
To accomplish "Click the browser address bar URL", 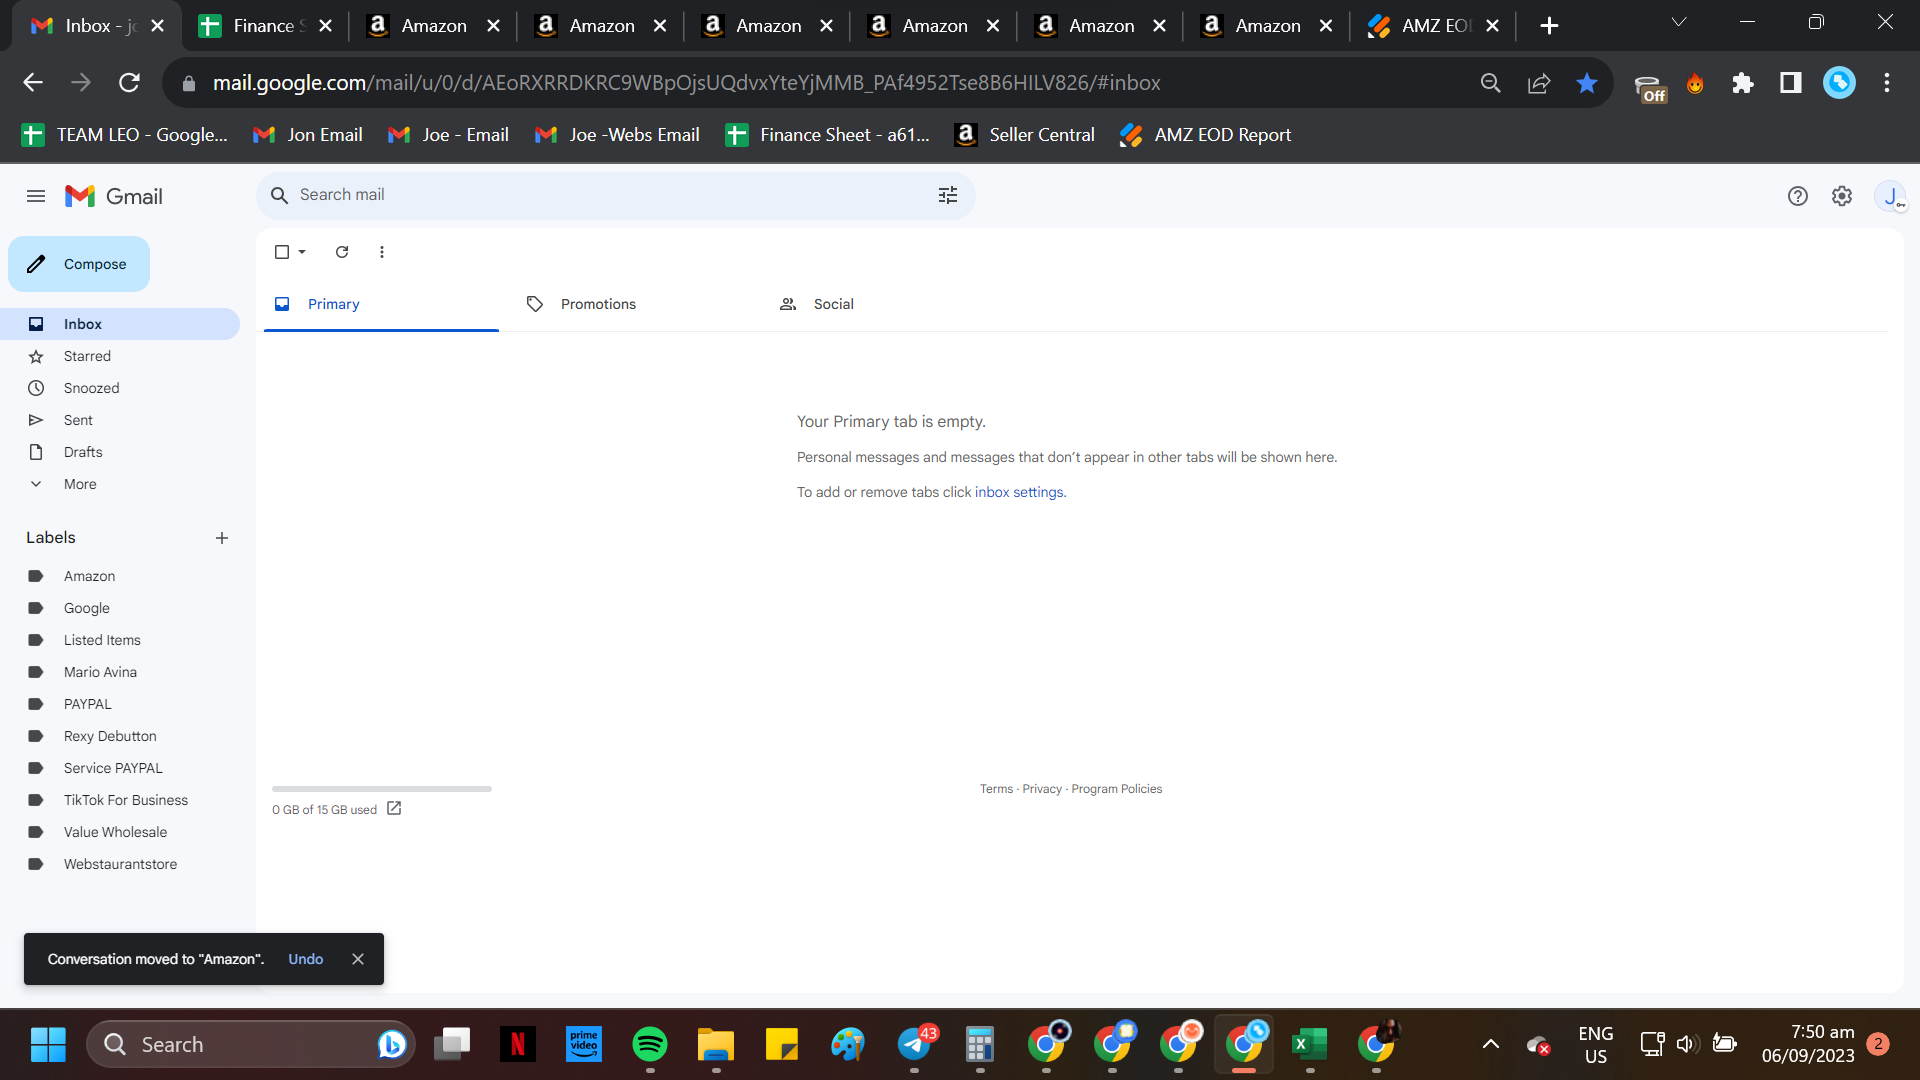I will pos(686,83).
